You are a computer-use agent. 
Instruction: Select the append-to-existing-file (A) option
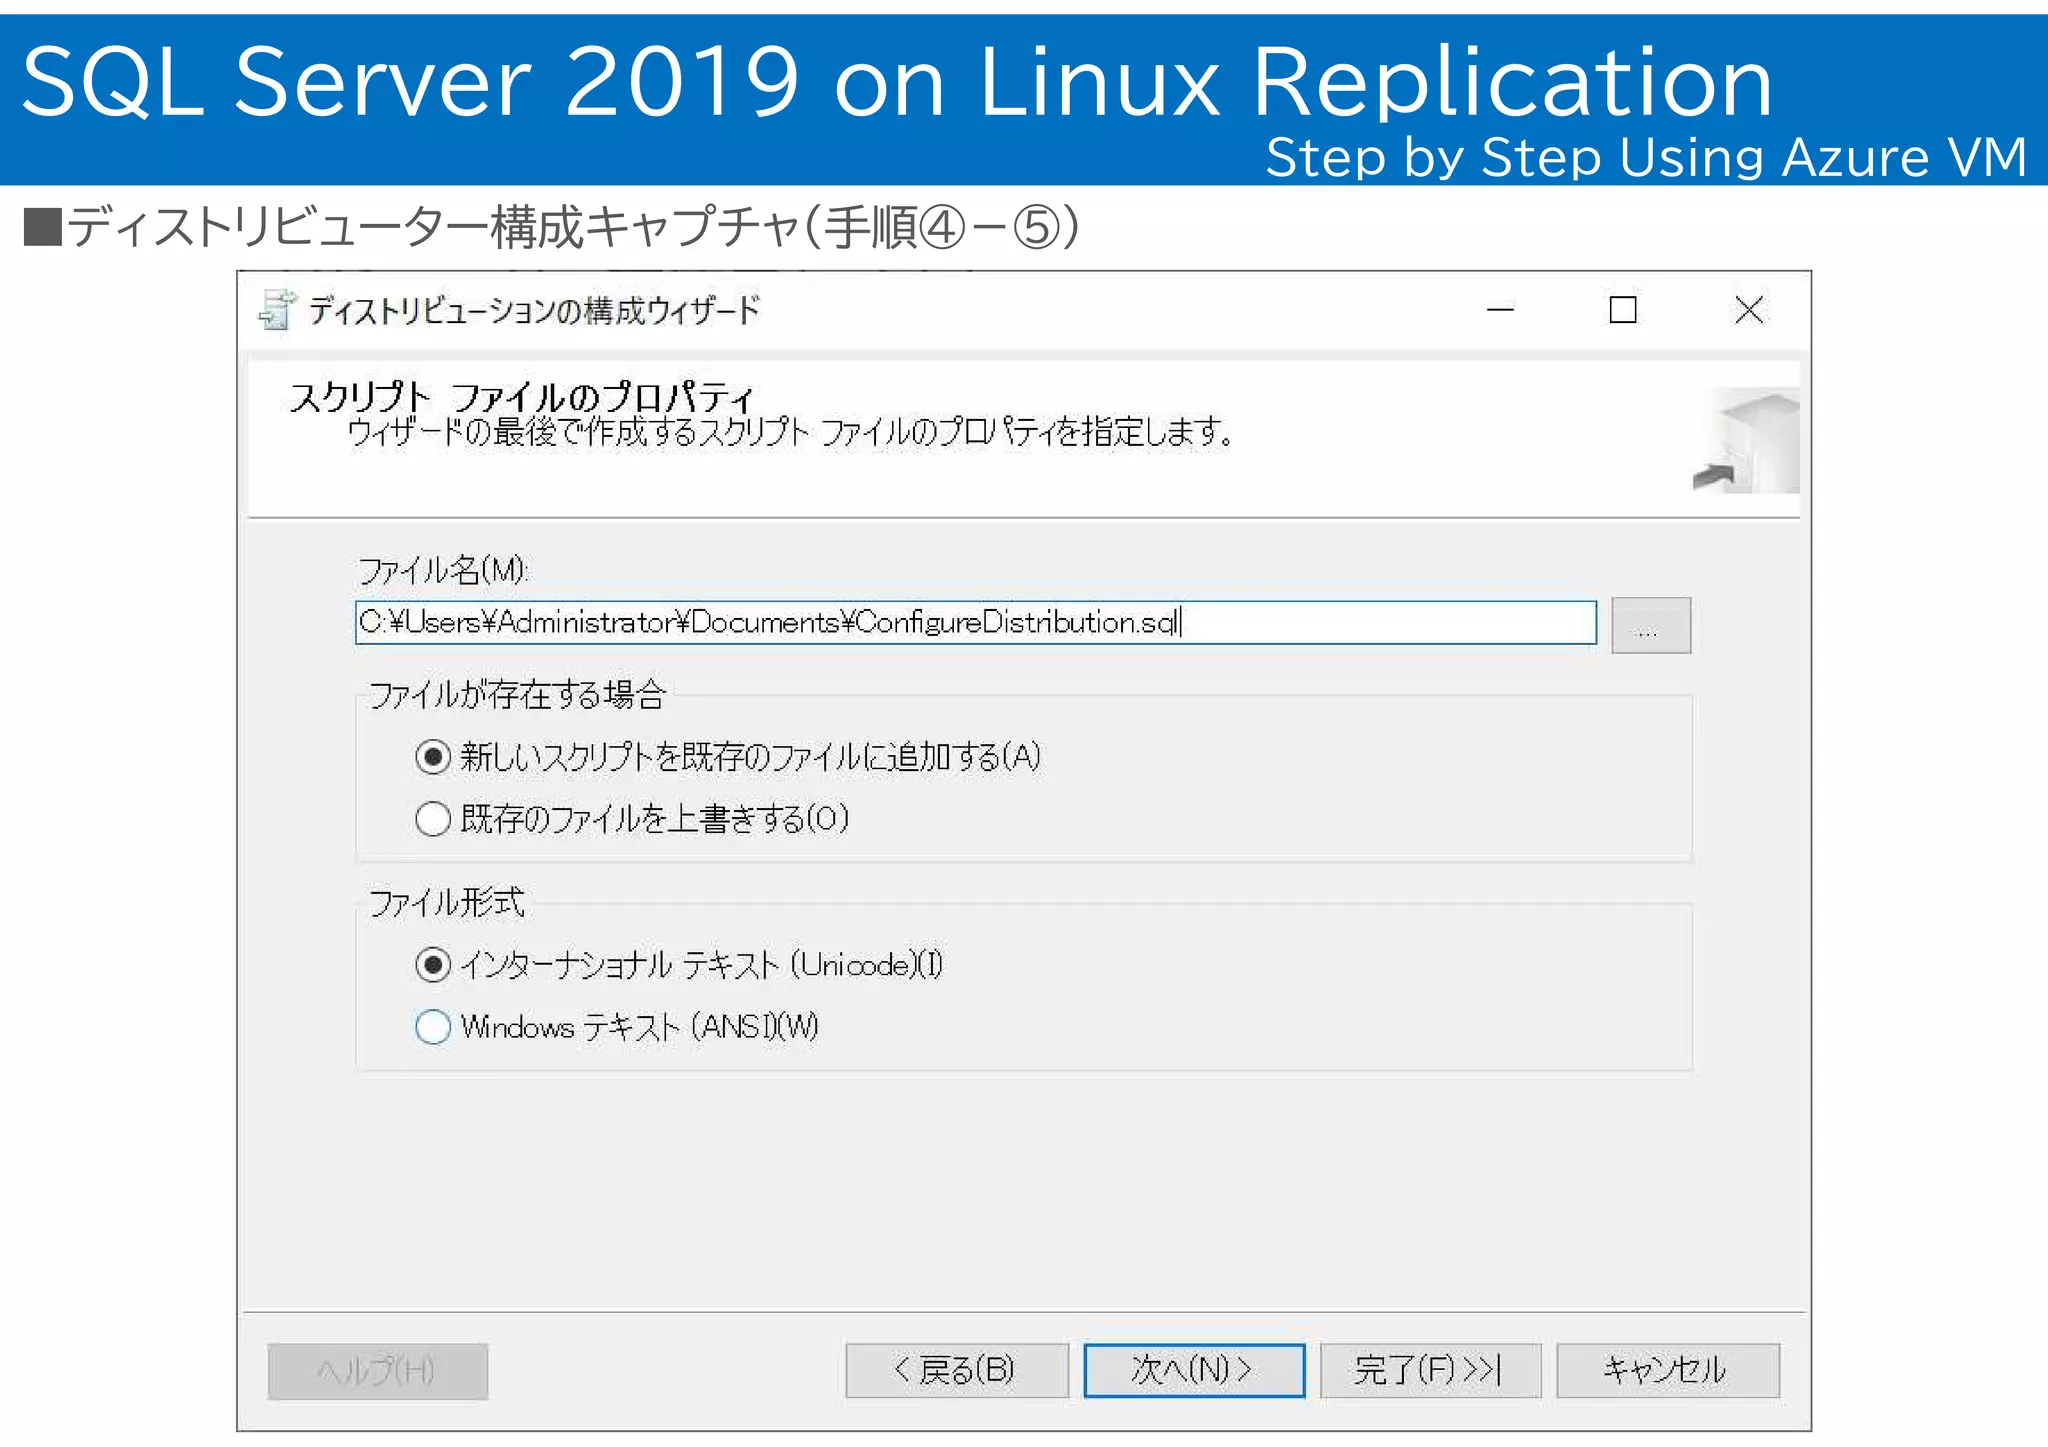click(727, 757)
